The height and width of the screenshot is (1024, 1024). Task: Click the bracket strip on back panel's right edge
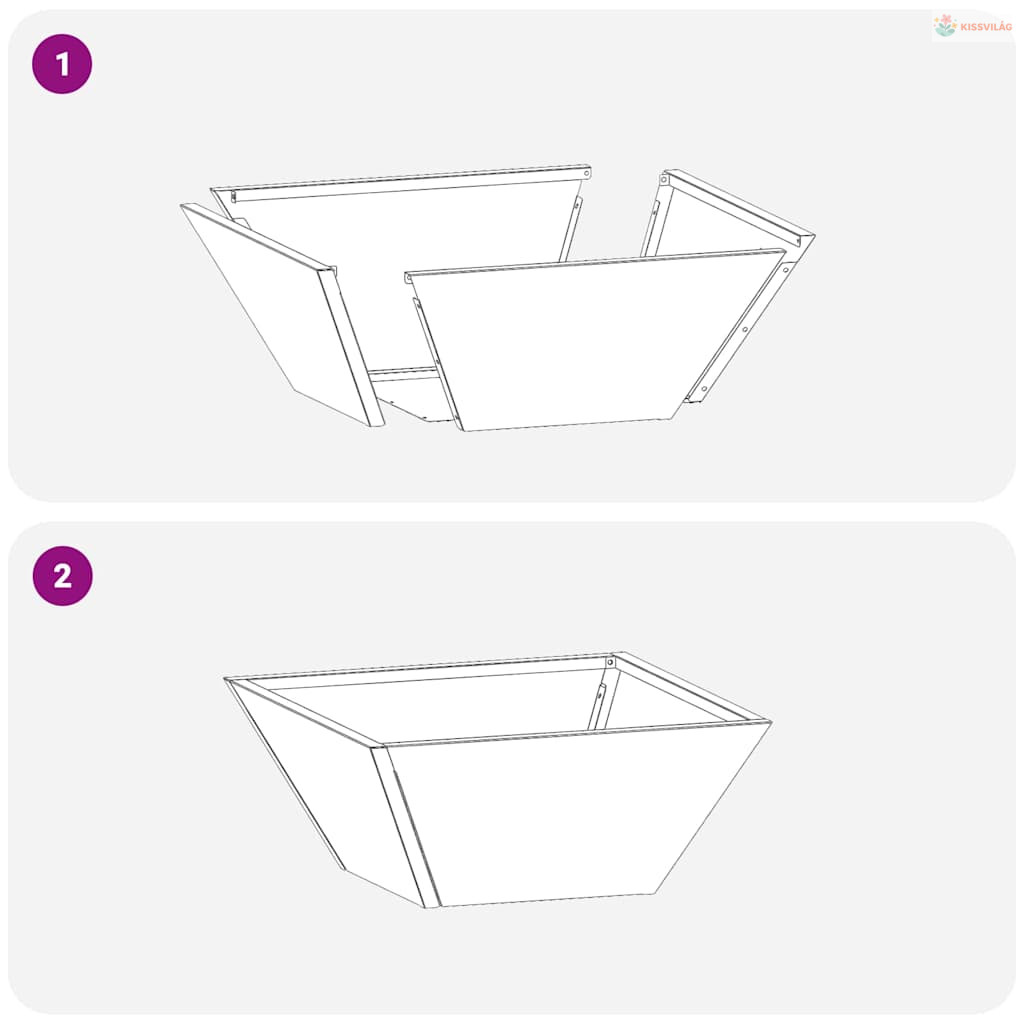pyautogui.click(x=570, y=229)
